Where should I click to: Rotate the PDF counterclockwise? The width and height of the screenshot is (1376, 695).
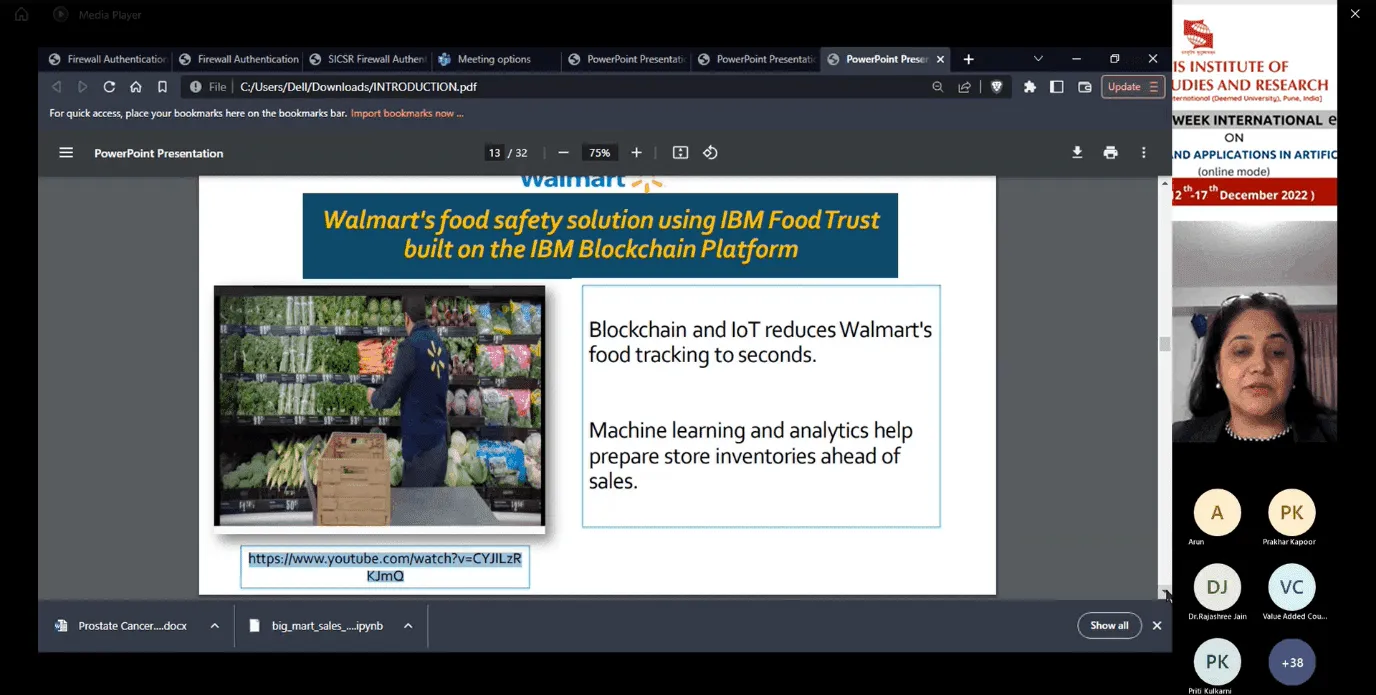tap(710, 153)
